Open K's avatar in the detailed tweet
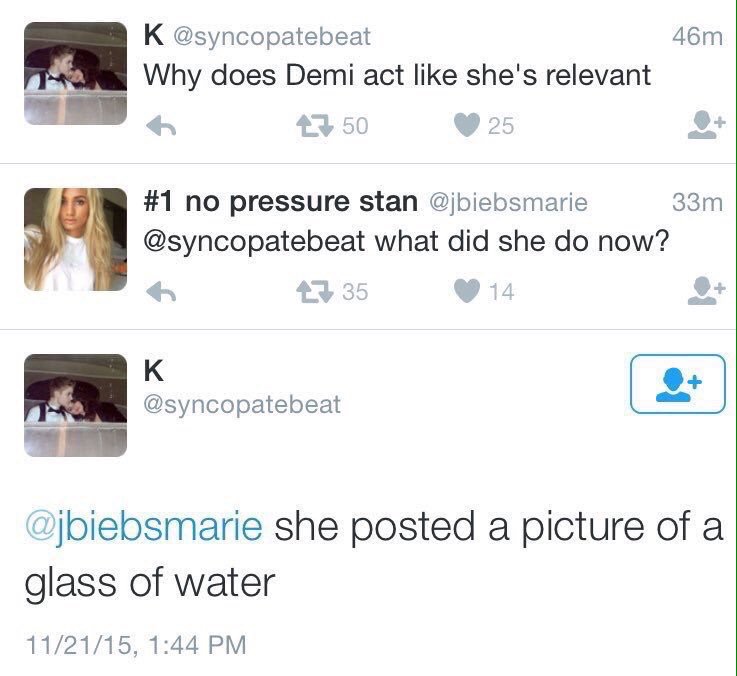Image resolution: width=737 pixels, height=676 pixels. (75, 405)
